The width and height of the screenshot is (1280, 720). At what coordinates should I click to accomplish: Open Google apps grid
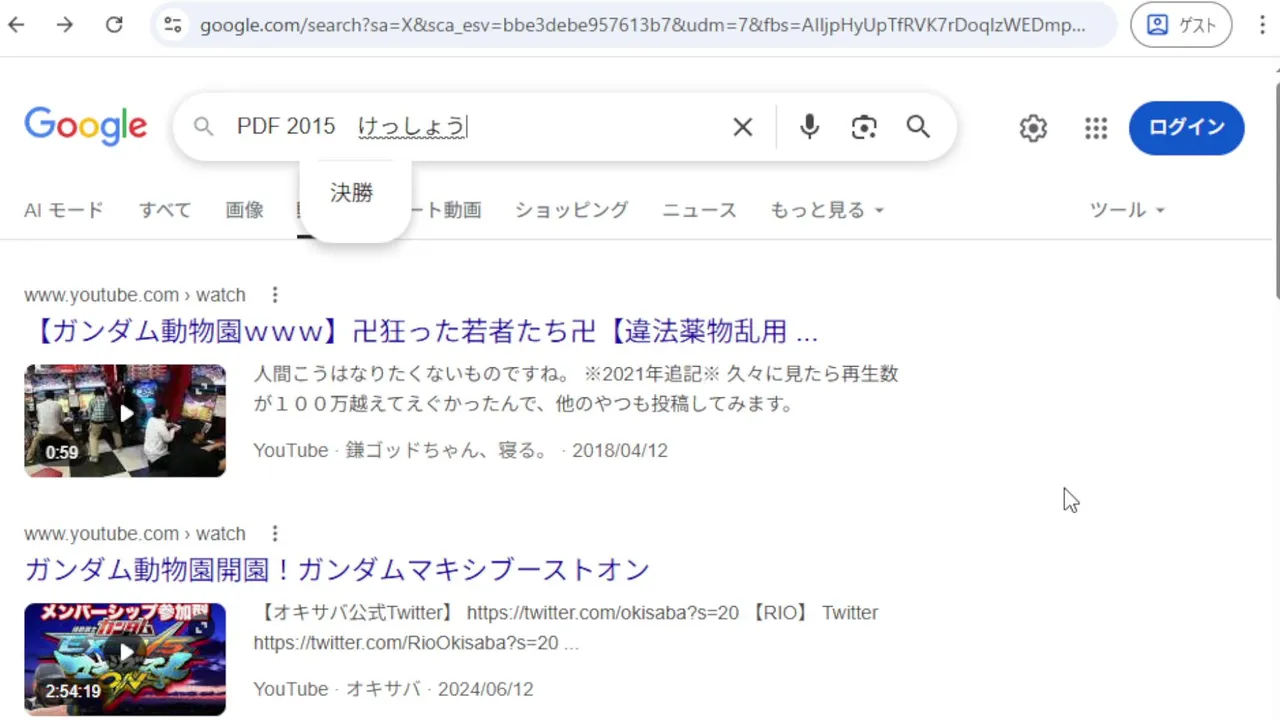(1096, 128)
